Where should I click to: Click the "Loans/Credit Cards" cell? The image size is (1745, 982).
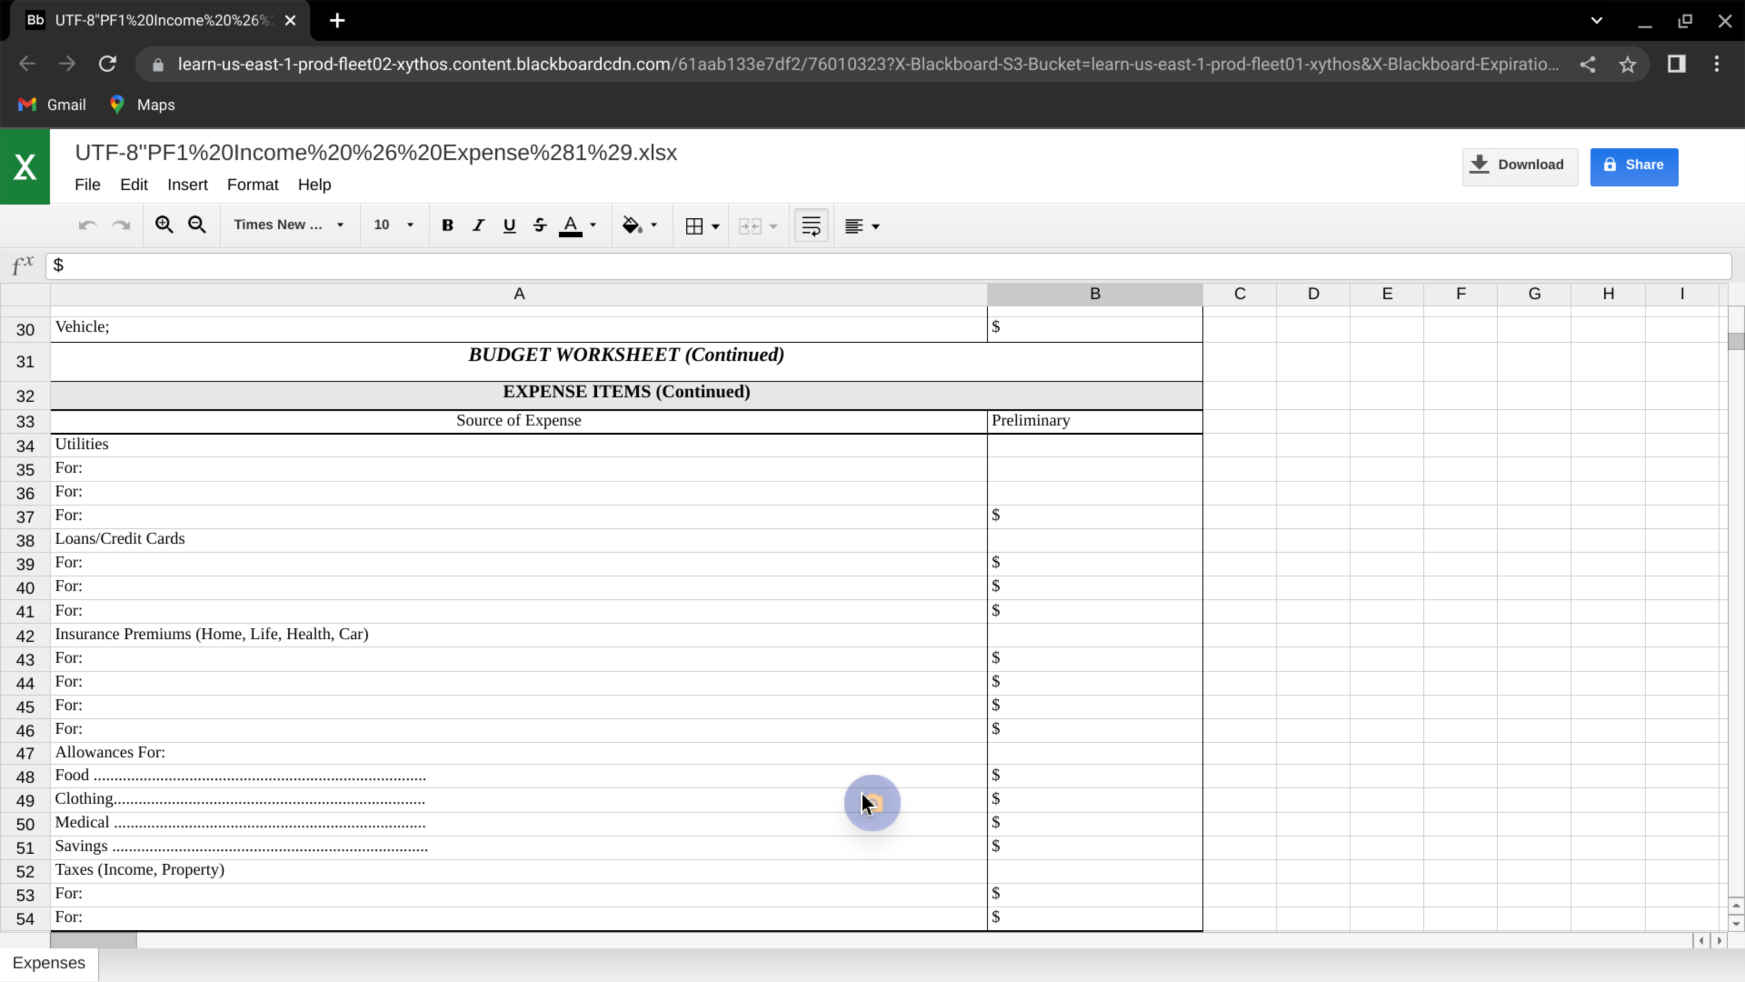point(519,539)
